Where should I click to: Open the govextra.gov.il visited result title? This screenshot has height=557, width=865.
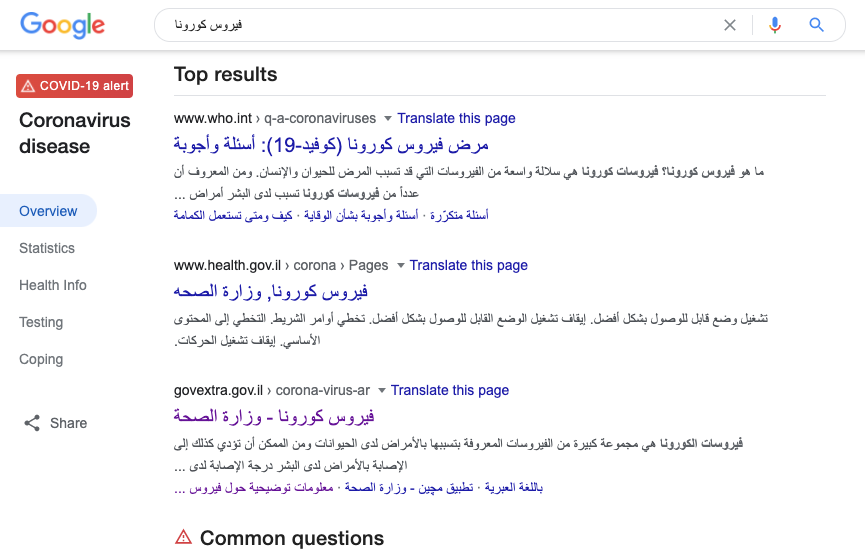(x=274, y=416)
